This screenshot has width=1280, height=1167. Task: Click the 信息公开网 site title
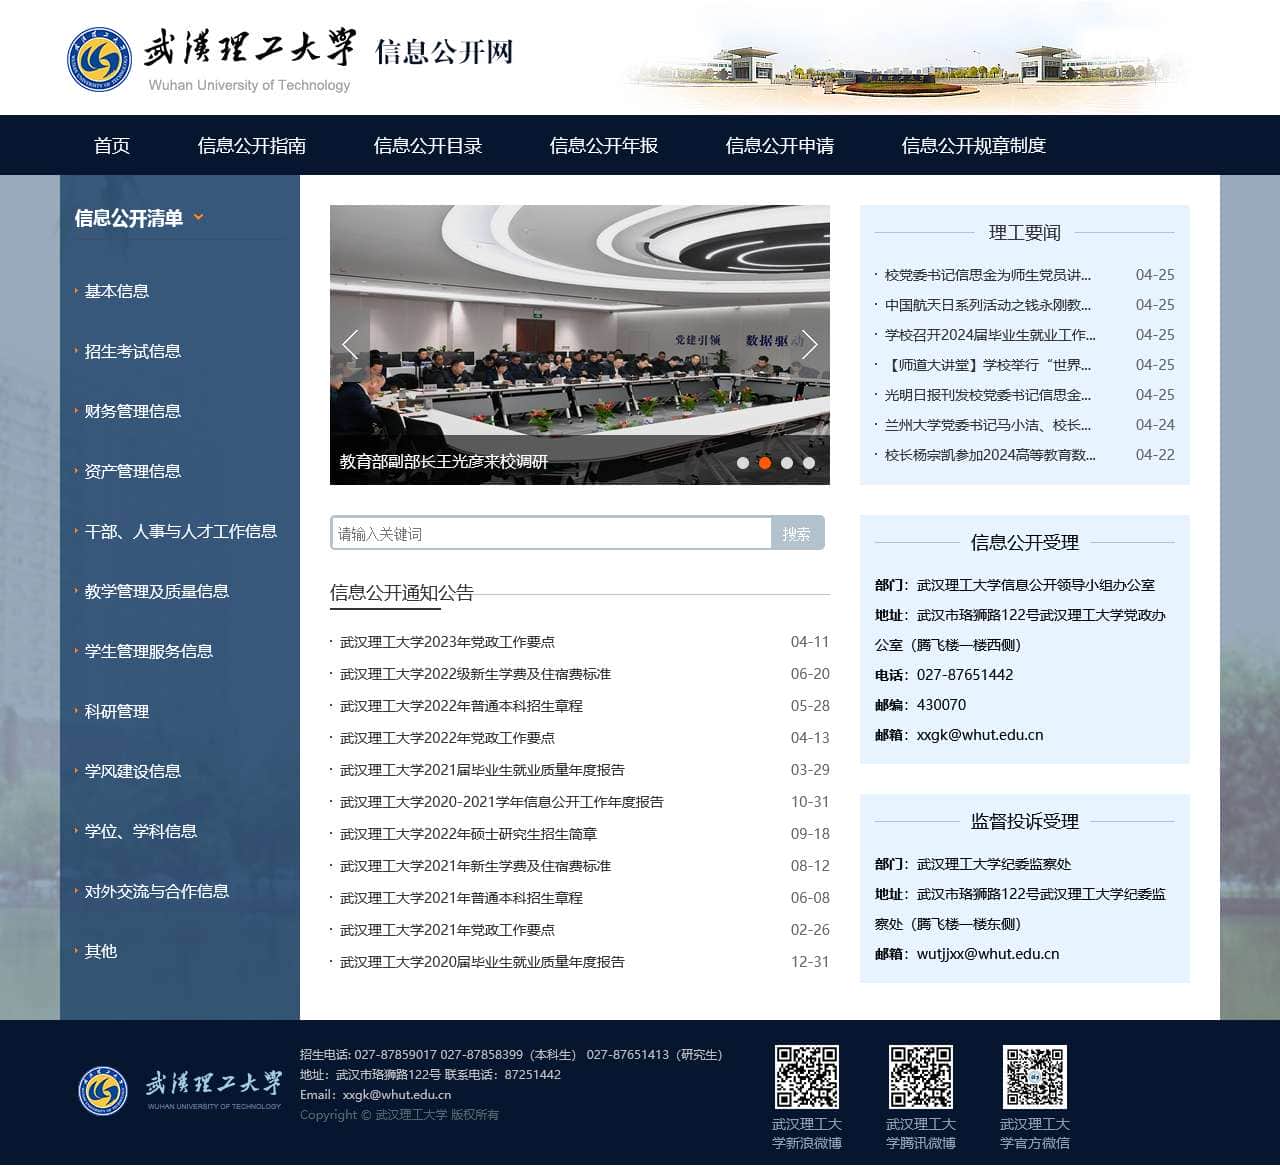tap(444, 51)
